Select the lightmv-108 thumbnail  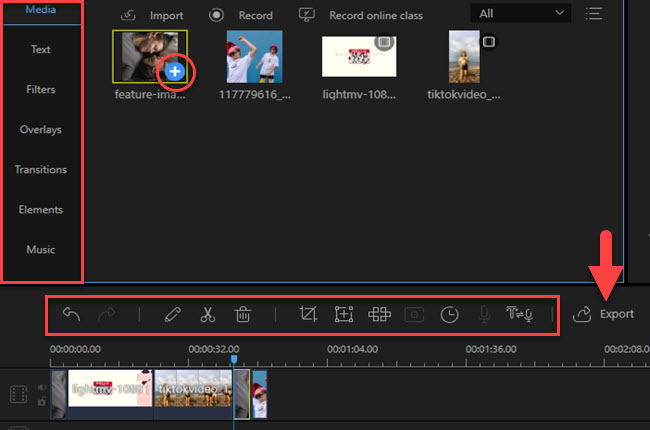click(x=359, y=56)
